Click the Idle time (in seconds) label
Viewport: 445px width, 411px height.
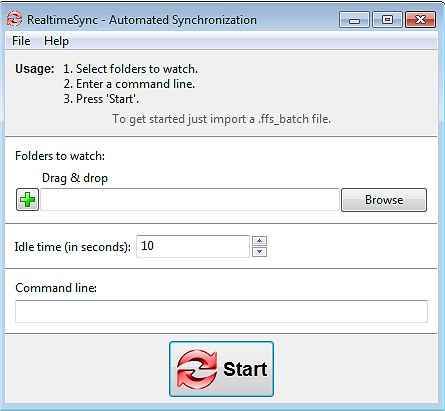(73, 247)
